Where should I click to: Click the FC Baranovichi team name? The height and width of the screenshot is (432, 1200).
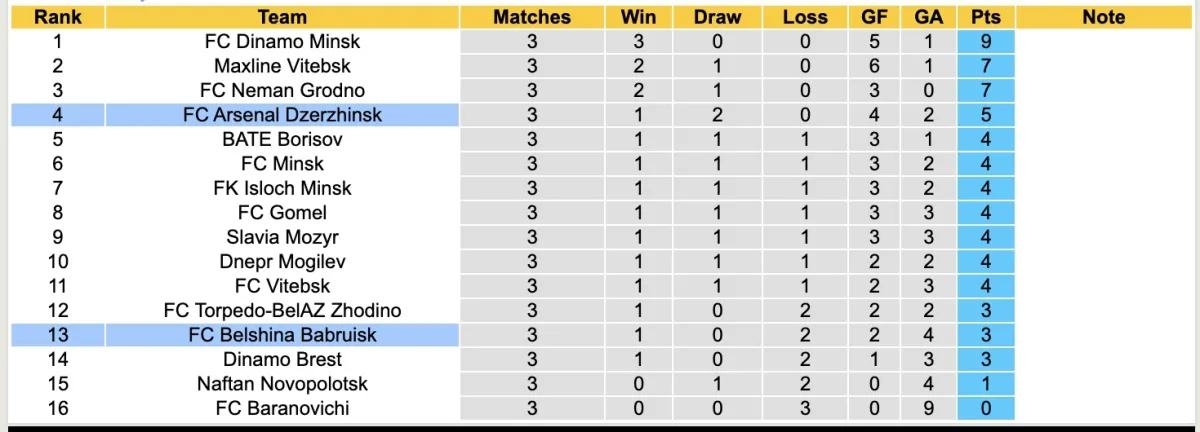(x=282, y=408)
